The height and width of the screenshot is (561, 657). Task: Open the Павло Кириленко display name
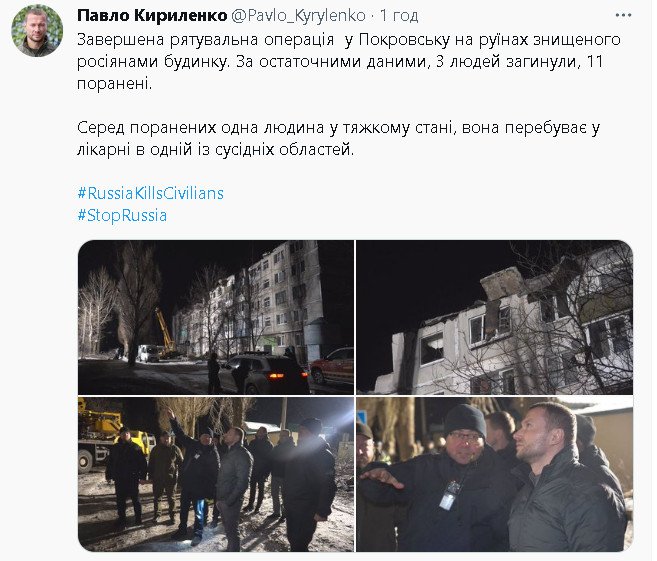tap(152, 16)
